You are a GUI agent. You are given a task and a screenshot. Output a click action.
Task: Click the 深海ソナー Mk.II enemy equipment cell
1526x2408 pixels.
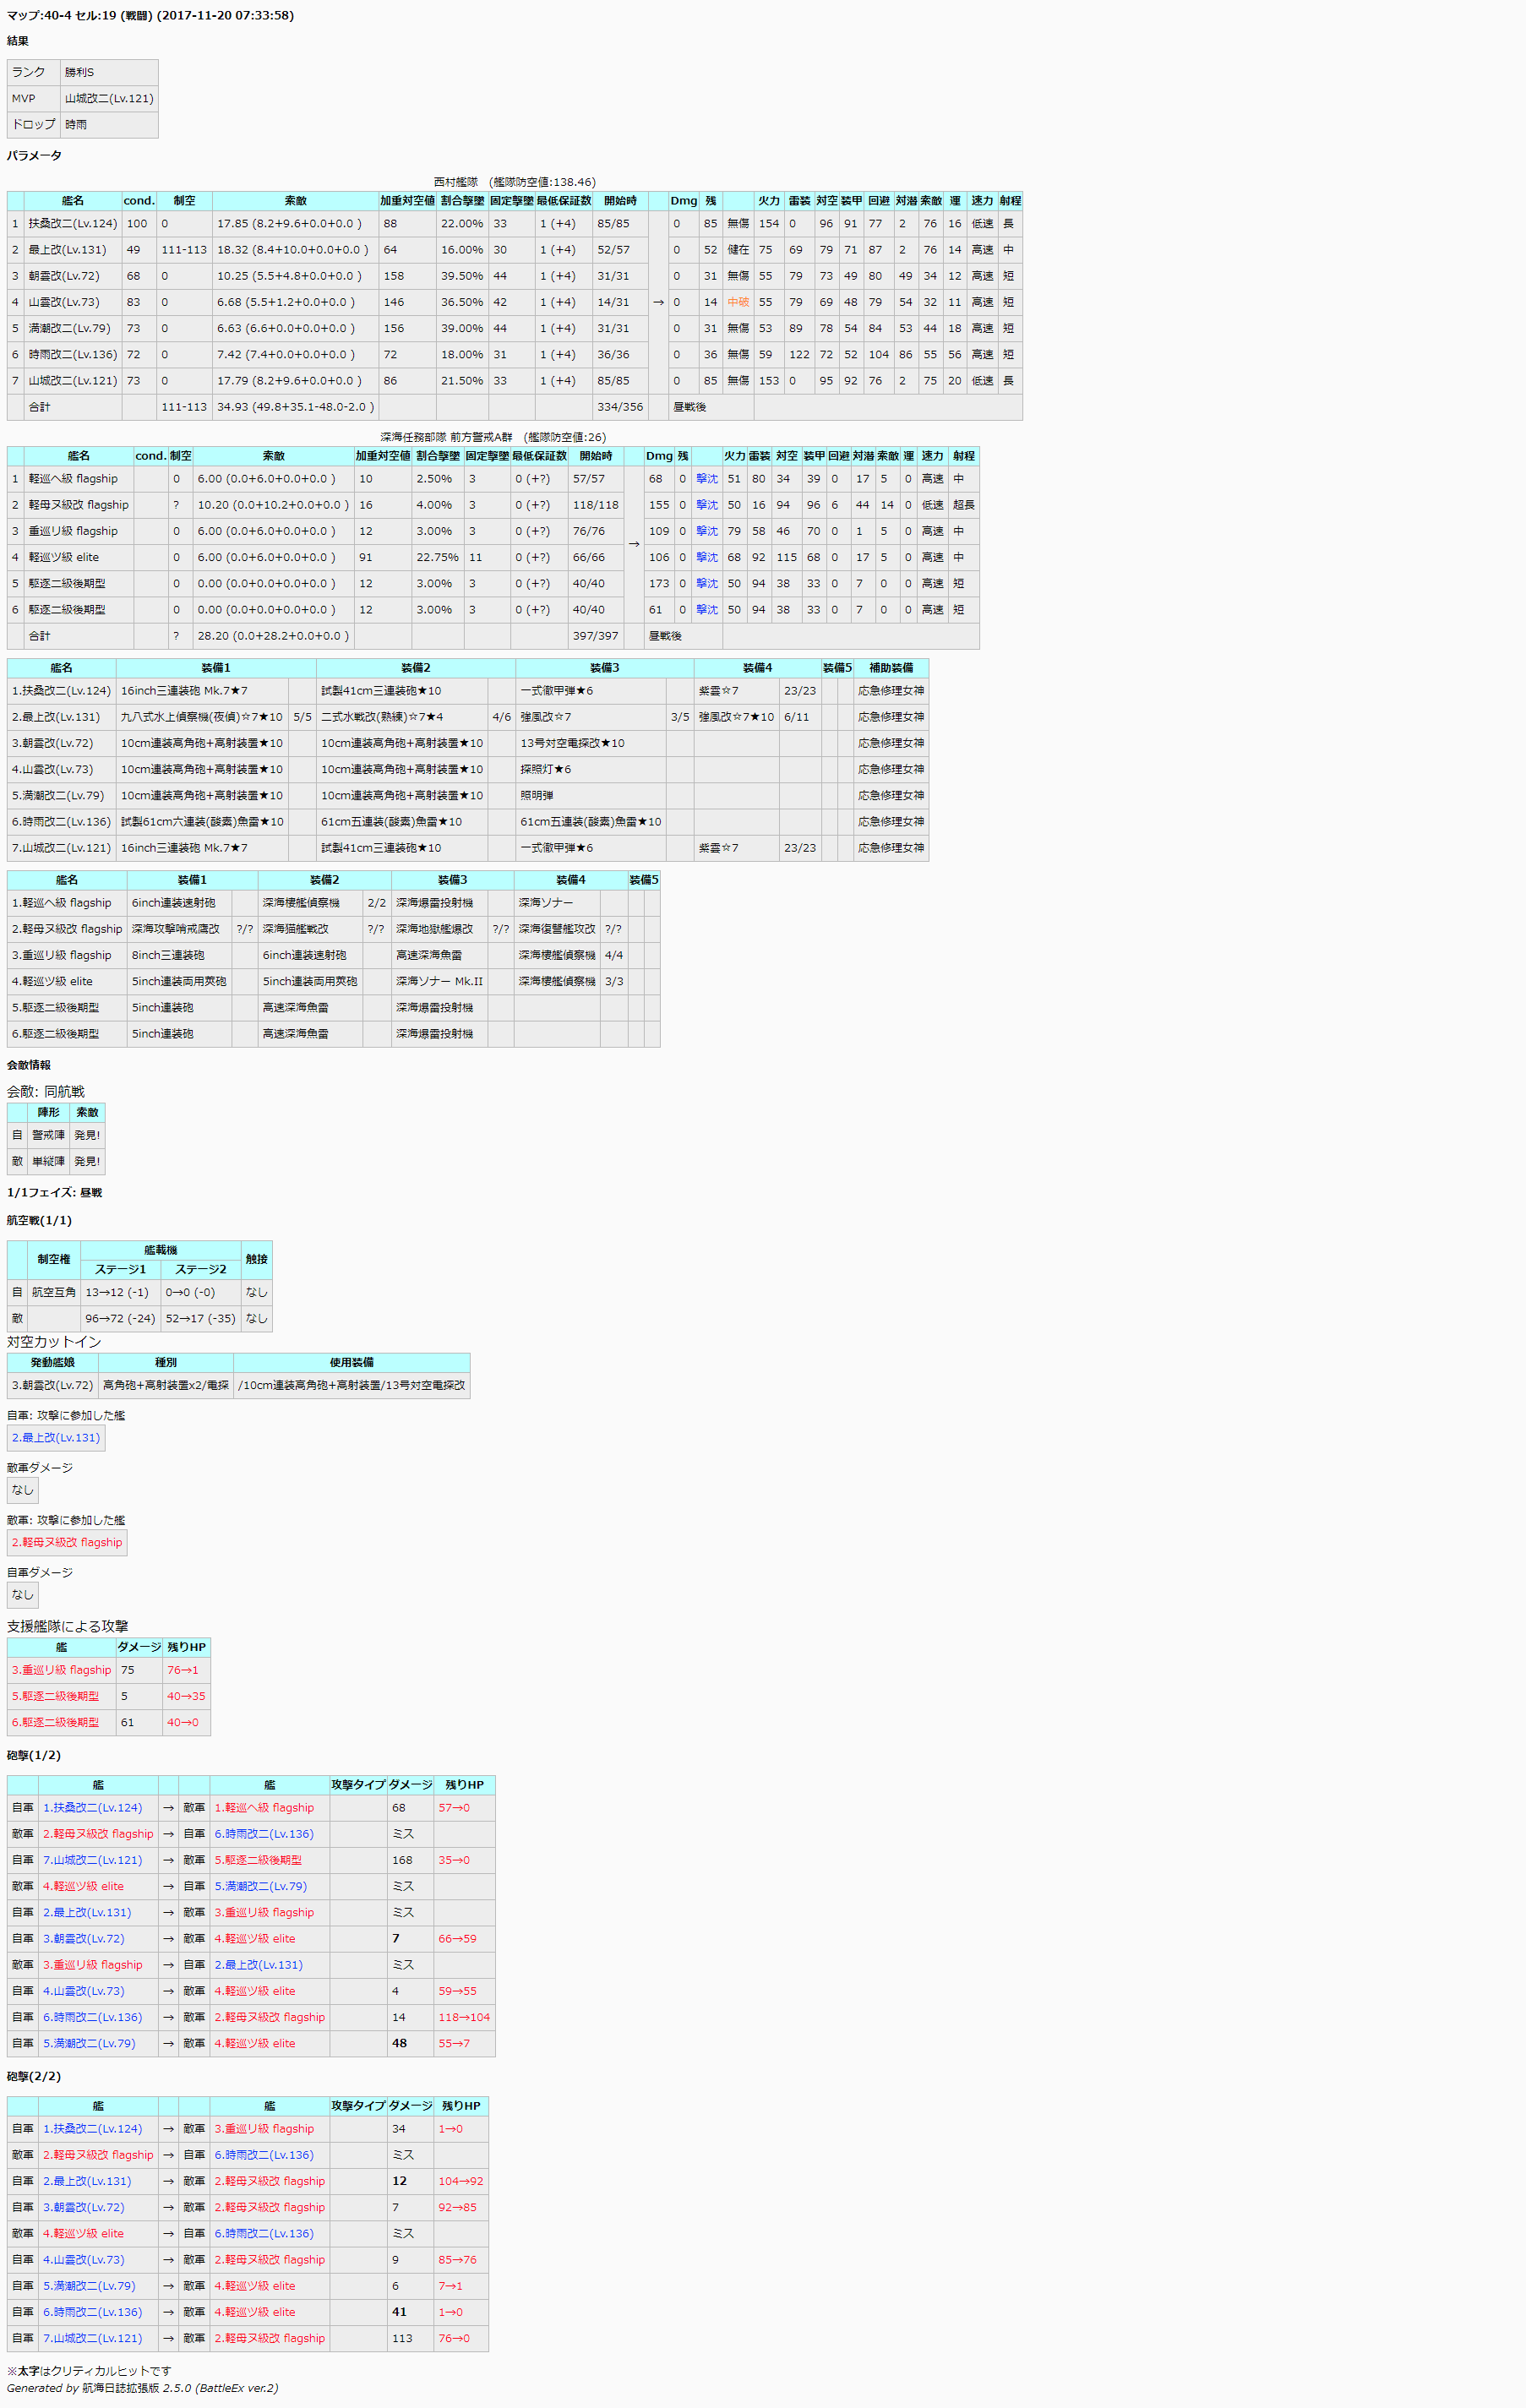(x=439, y=981)
